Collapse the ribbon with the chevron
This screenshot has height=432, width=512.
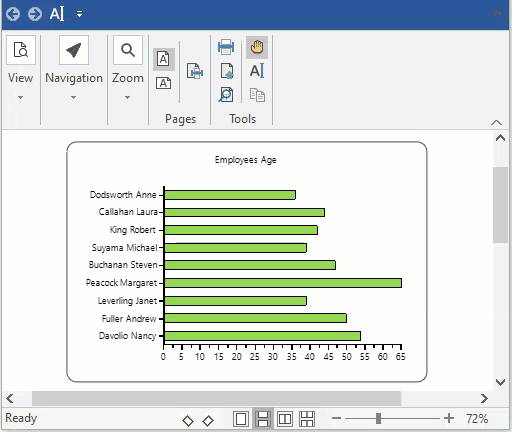point(496,123)
